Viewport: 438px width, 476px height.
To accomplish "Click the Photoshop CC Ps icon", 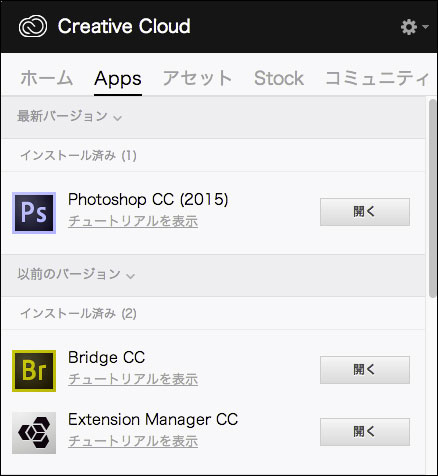I will click(34, 213).
